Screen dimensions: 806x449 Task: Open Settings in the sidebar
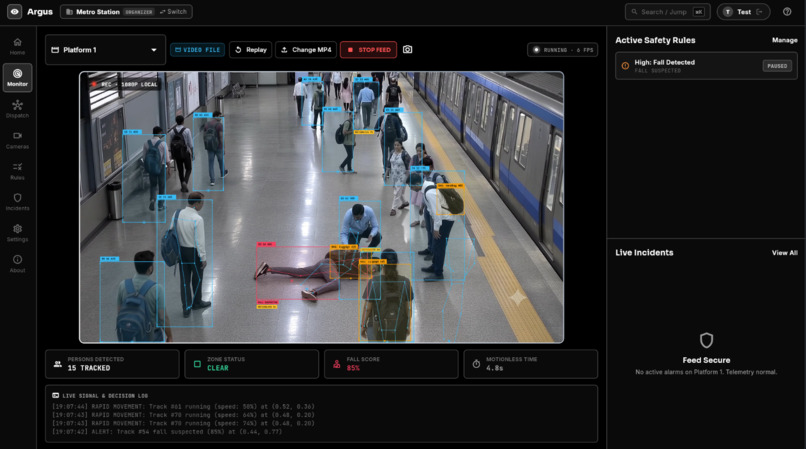pos(17,232)
